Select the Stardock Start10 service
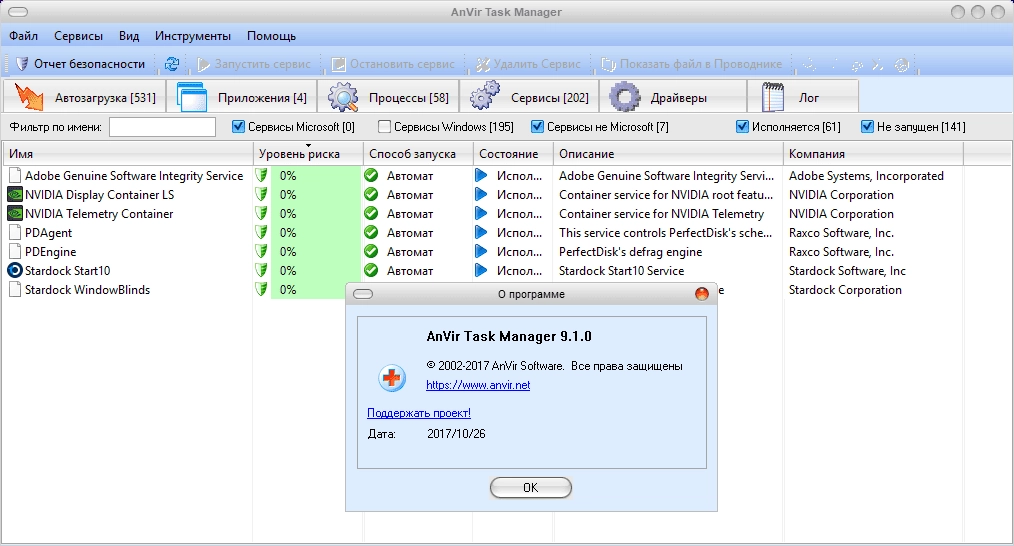This screenshot has height=546, width=1014. [482, 270]
